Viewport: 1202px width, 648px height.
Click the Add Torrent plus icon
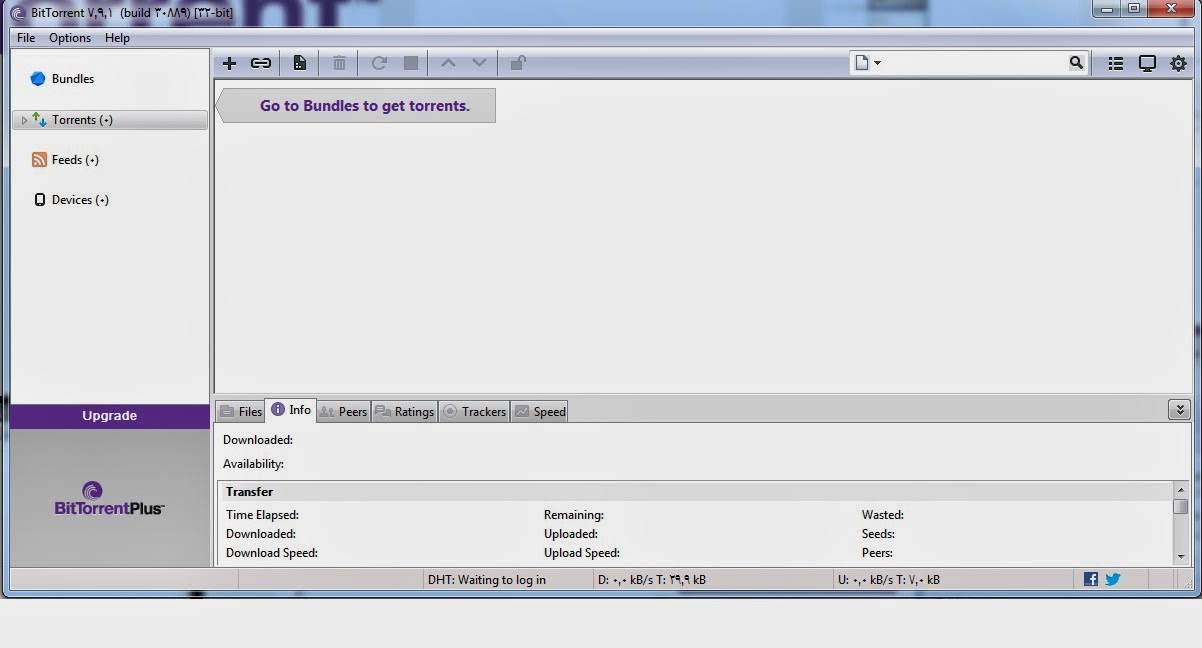coord(229,63)
